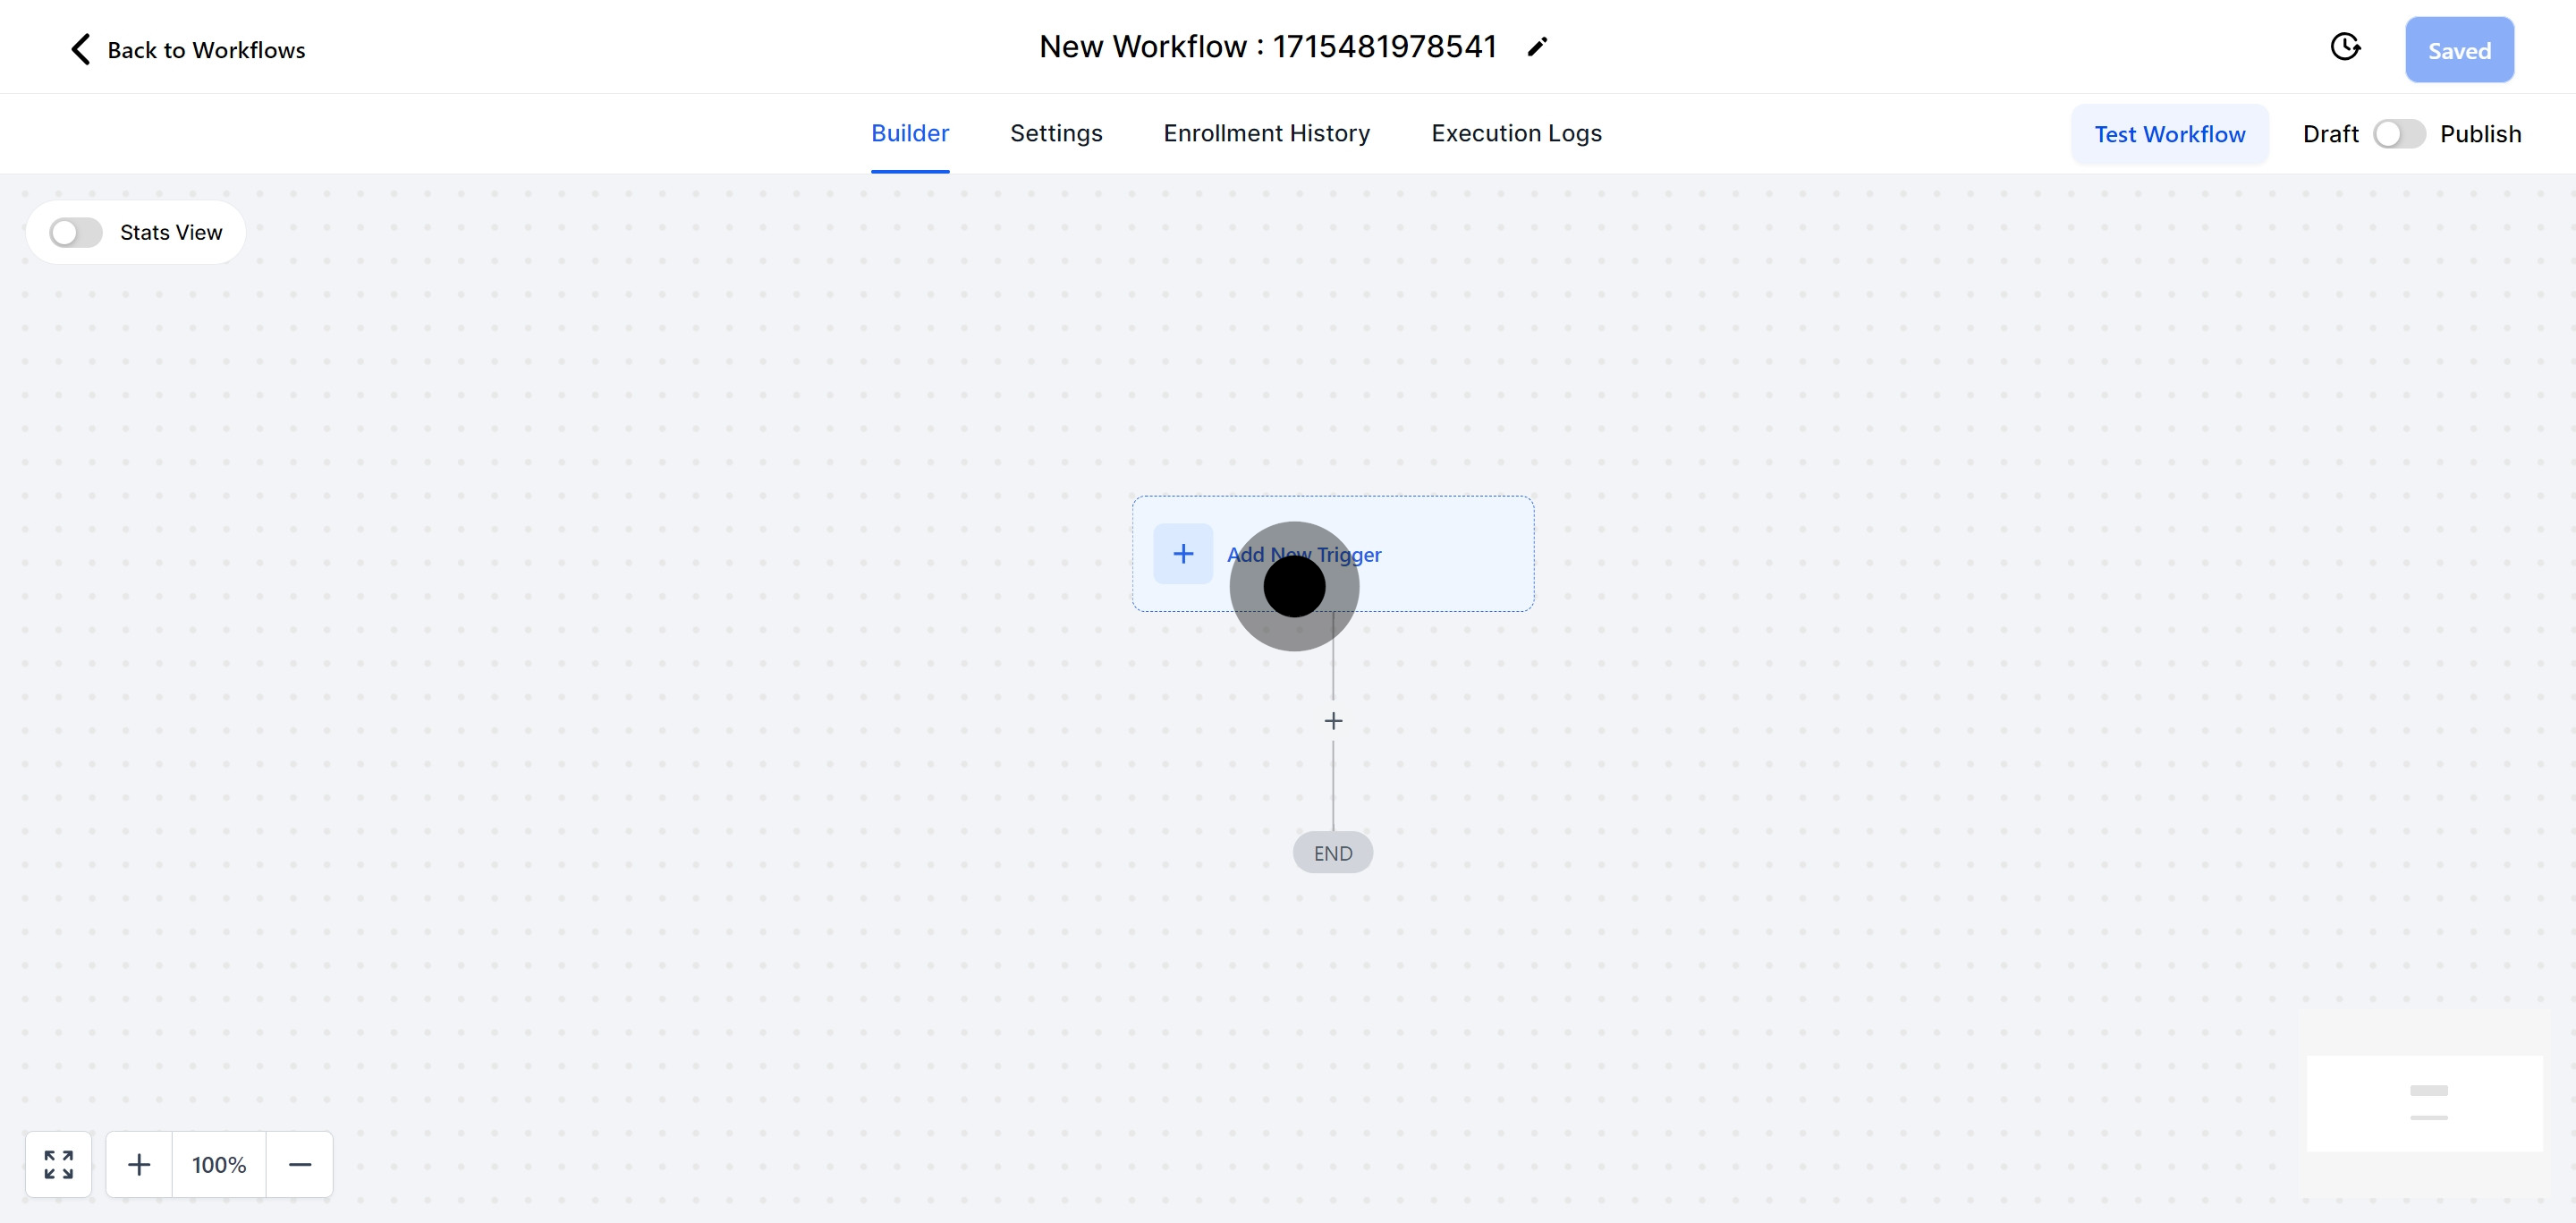Click the fit-to-screen expand icon
Screen dimensions: 2576x1223
(x=58, y=1164)
